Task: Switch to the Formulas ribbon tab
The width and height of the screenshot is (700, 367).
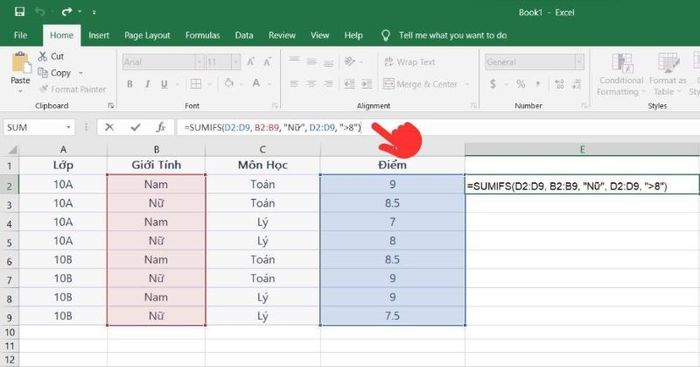Action: tap(203, 35)
